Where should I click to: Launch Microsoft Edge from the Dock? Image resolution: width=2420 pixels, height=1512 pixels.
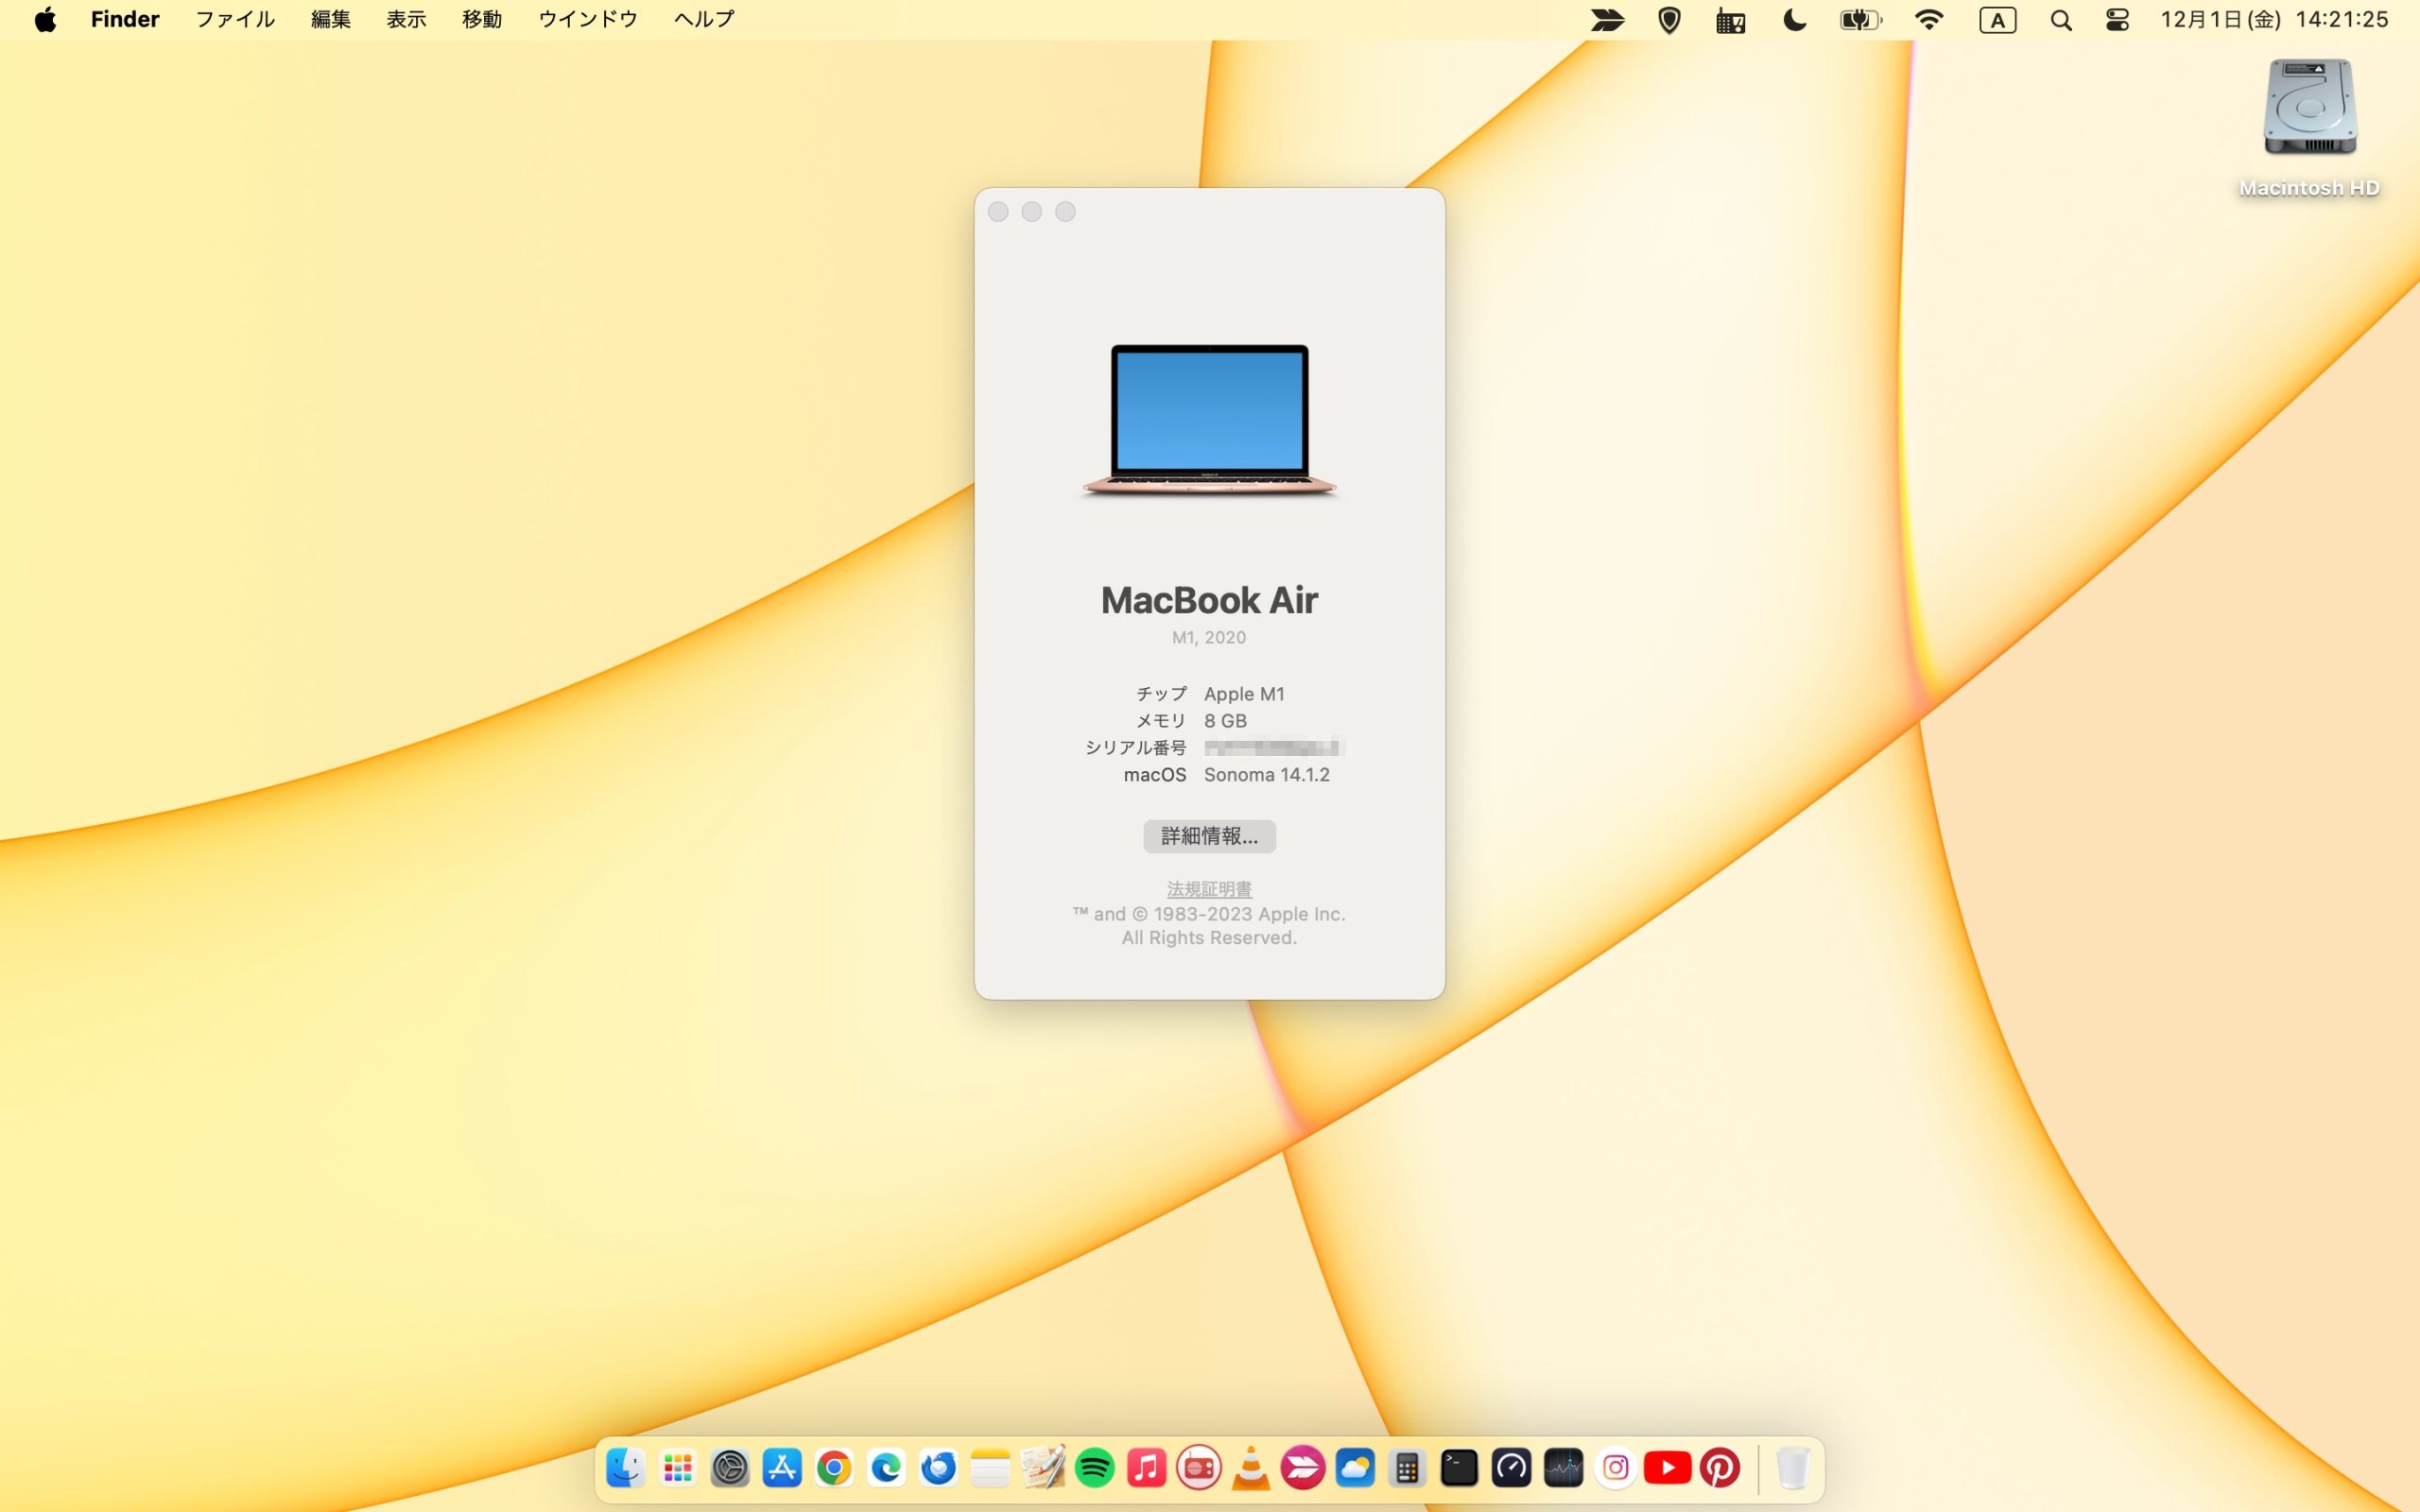886,1468
